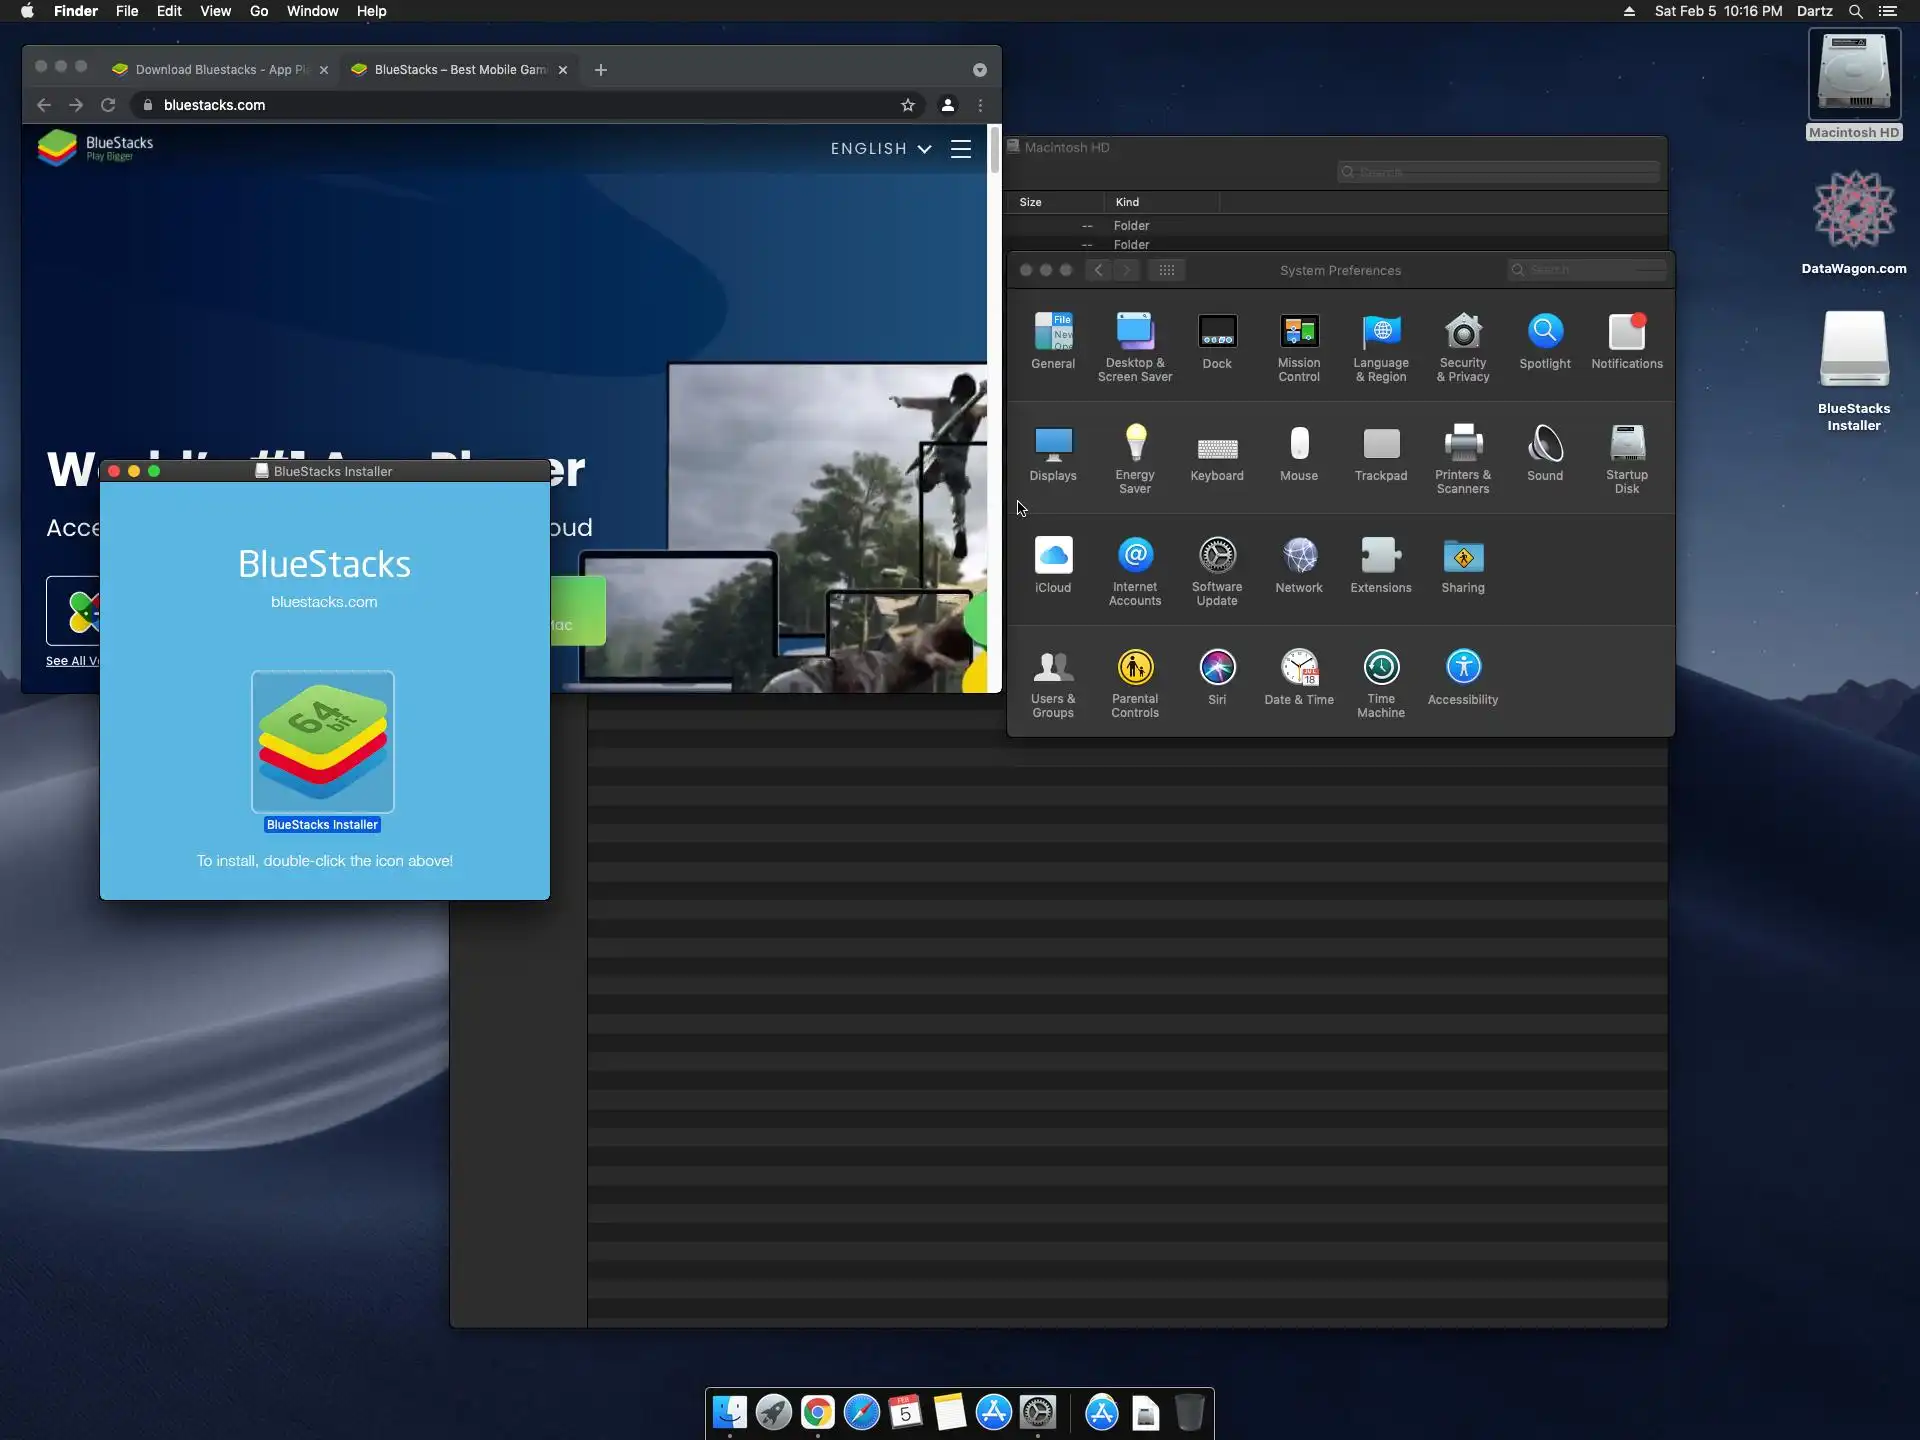Bookmark page with the star icon

907,105
